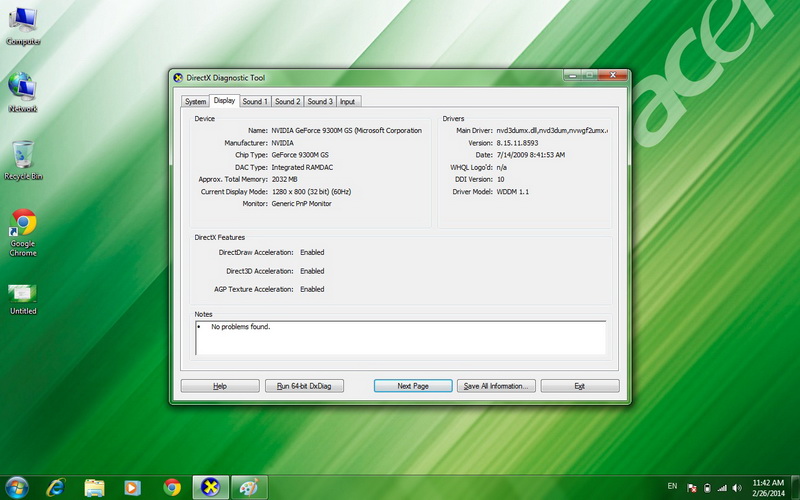Select the Untitled file on desktop

[x=23, y=299]
